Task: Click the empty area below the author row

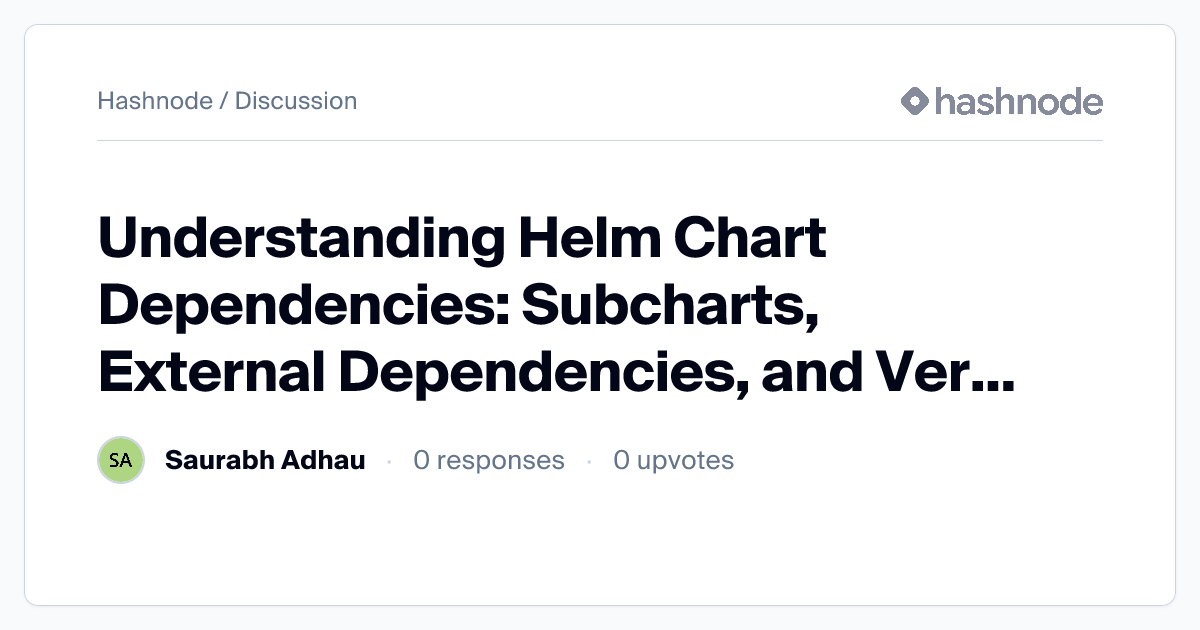Action: (x=600, y=545)
